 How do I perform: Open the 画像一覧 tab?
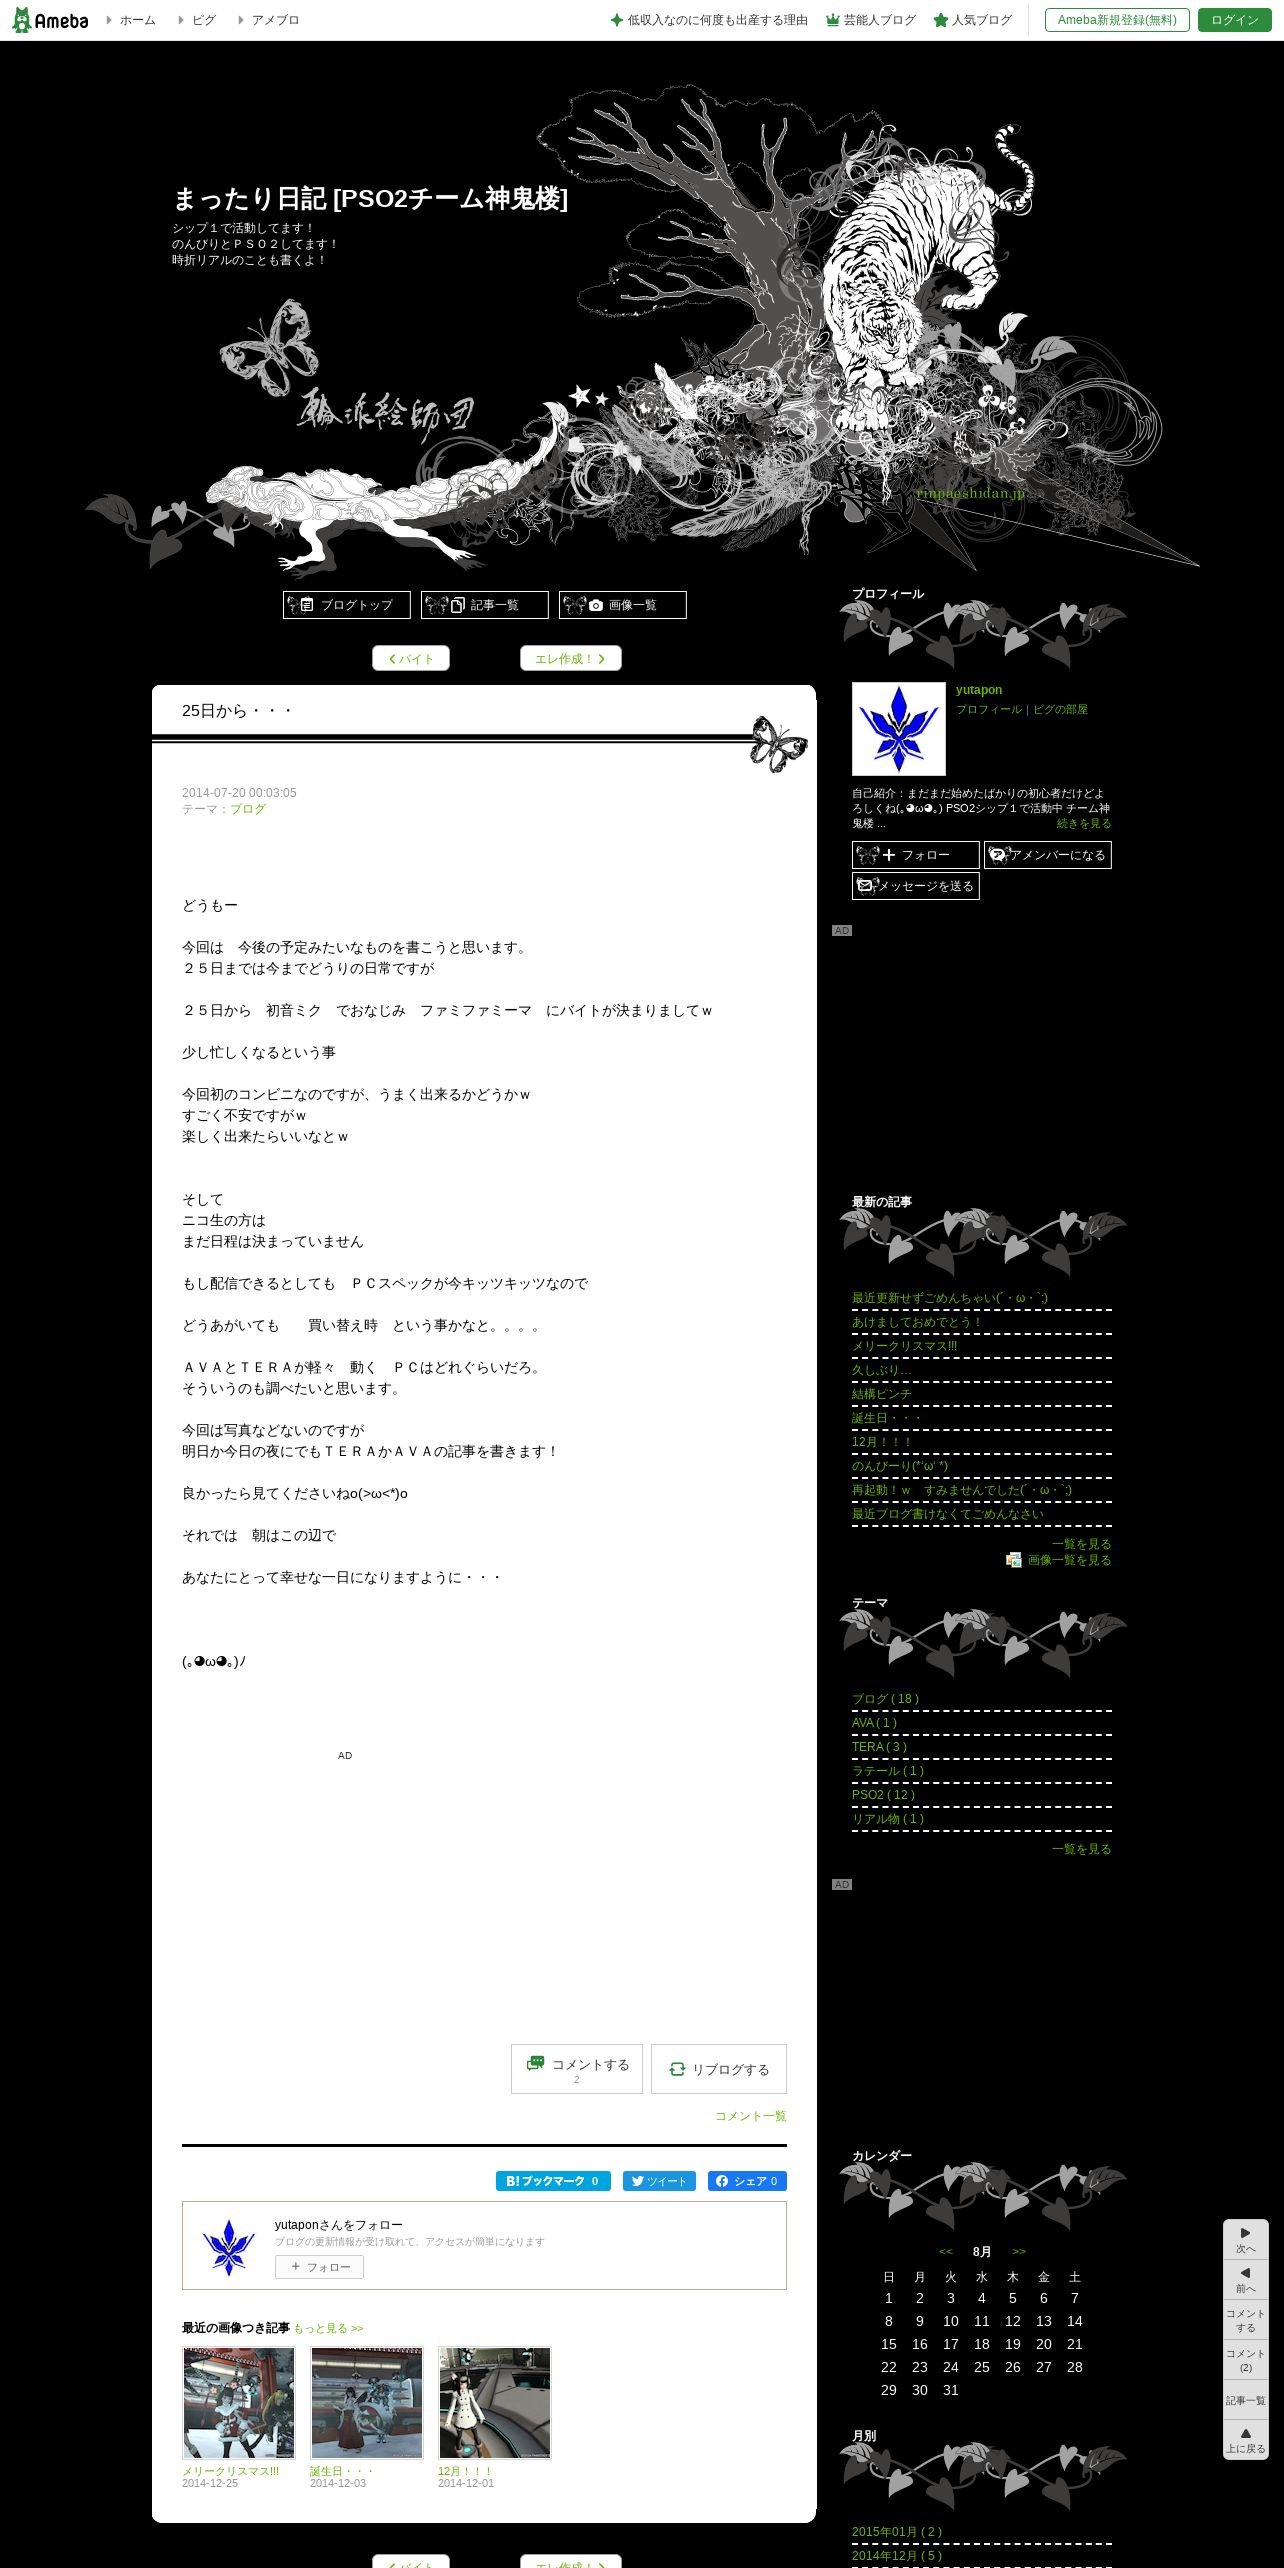click(623, 605)
